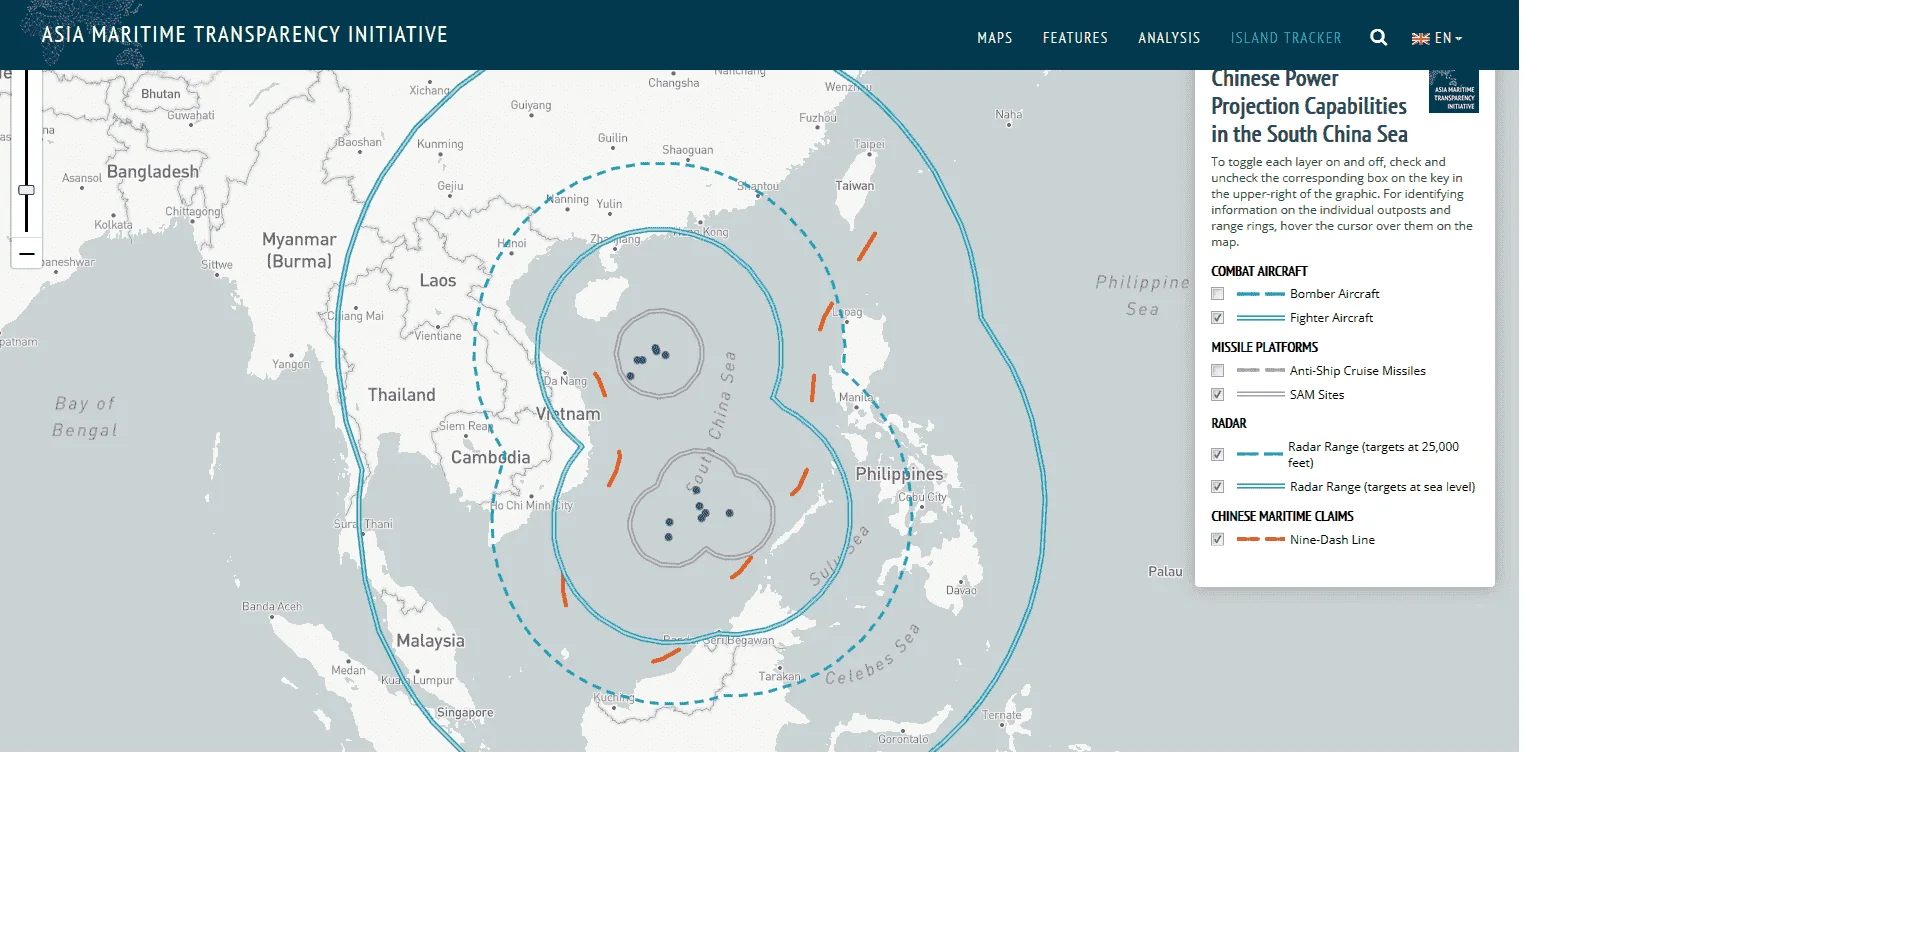The height and width of the screenshot is (940, 1920).
Task: Open the ANALYSIS menu
Action: 1169,38
